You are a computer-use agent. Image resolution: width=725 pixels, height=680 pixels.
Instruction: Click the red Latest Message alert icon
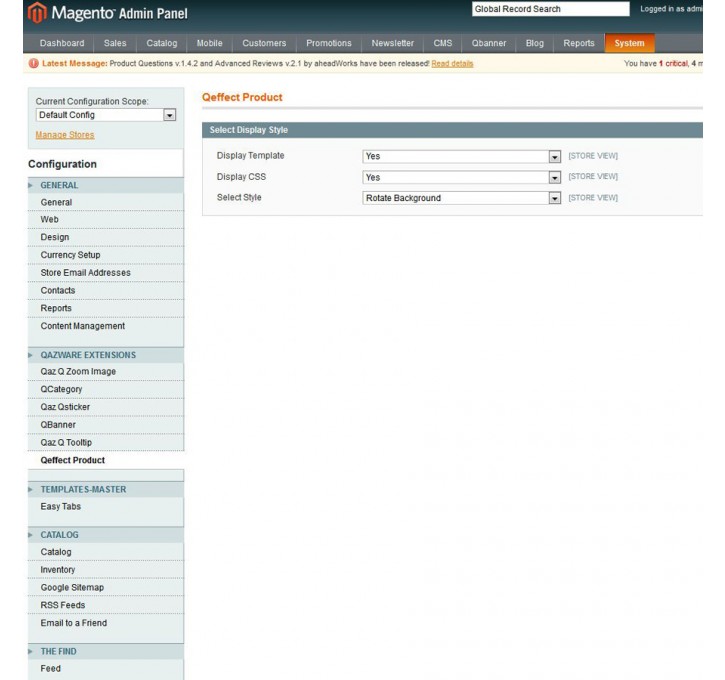33,63
